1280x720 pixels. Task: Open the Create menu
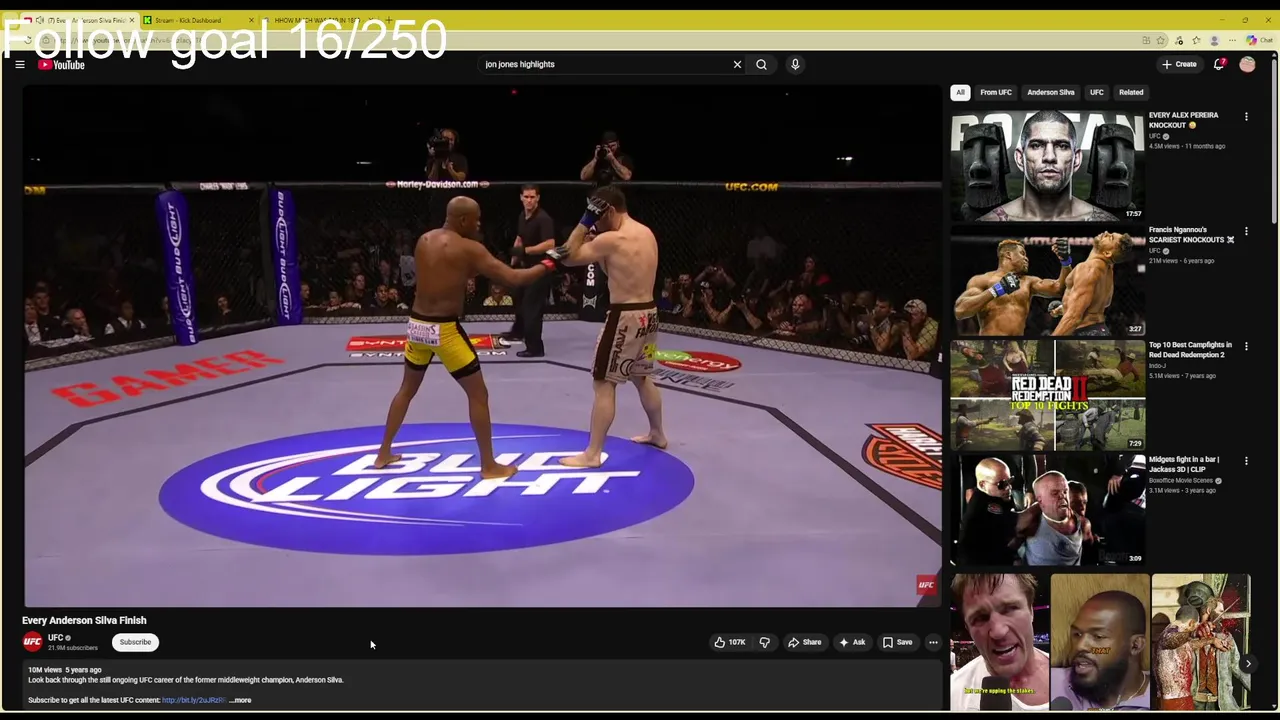coord(1179,64)
